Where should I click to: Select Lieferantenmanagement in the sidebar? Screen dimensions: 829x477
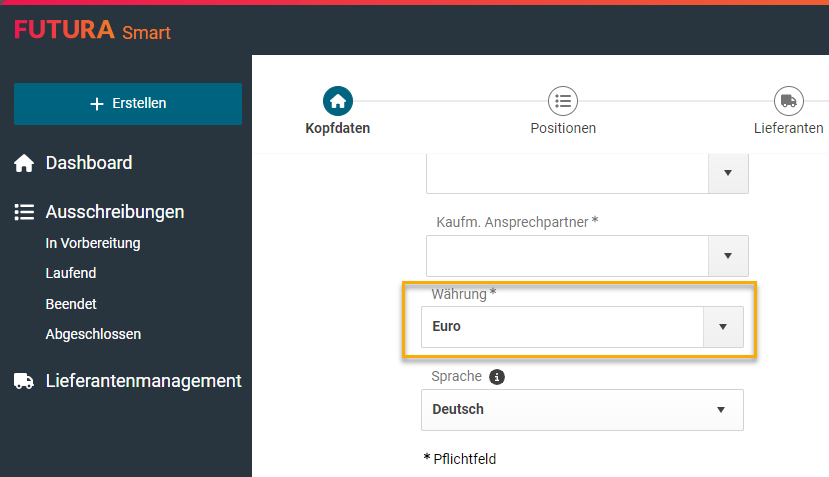[x=143, y=381]
